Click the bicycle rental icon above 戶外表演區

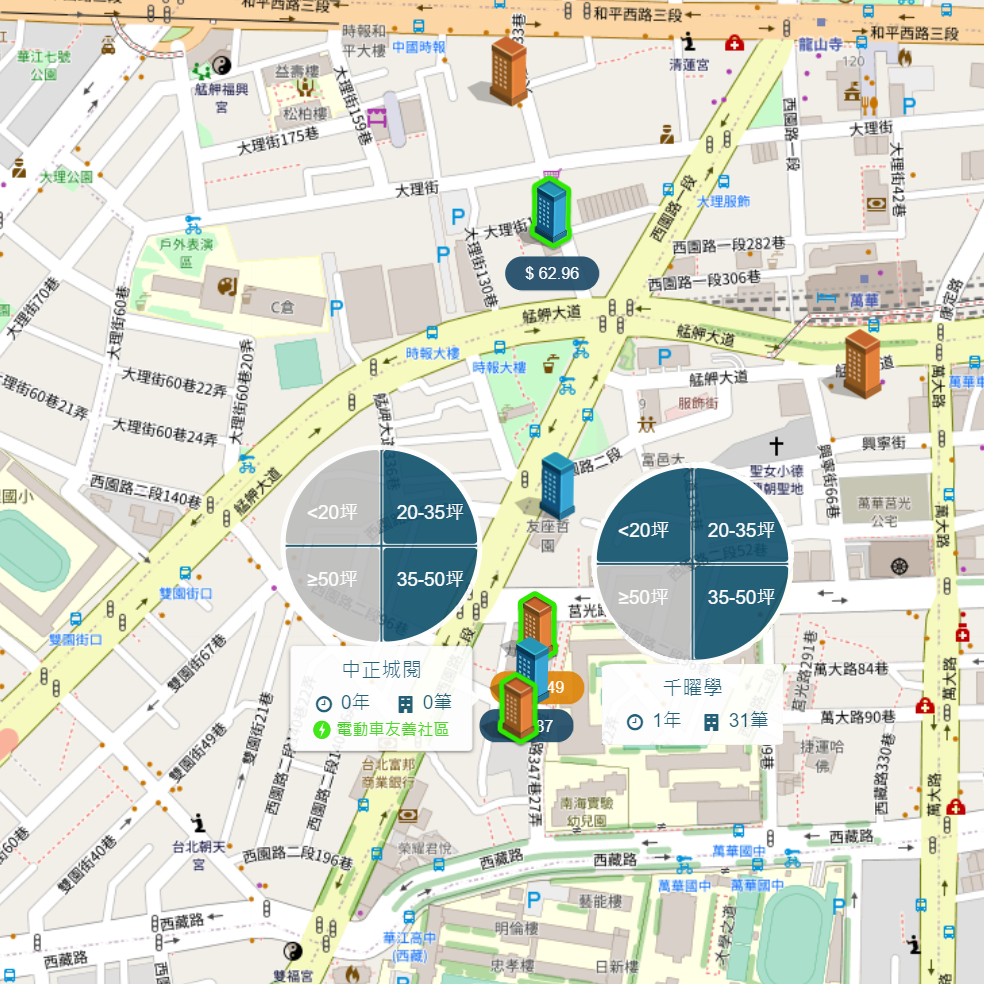(193, 224)
